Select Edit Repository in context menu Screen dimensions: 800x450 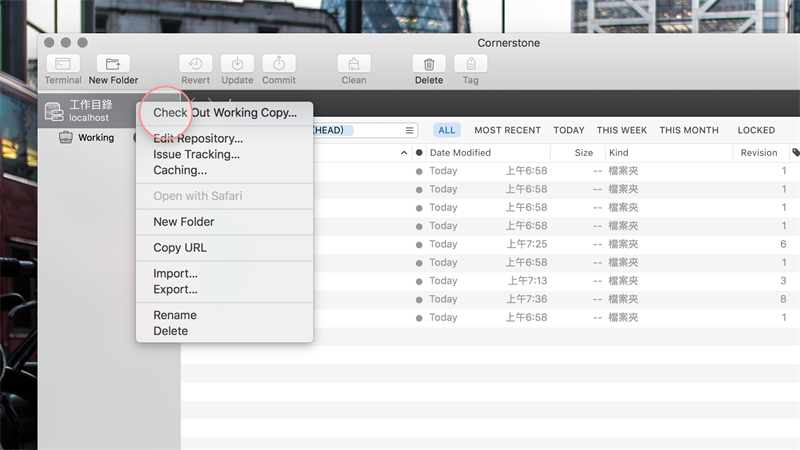point(198,139)
